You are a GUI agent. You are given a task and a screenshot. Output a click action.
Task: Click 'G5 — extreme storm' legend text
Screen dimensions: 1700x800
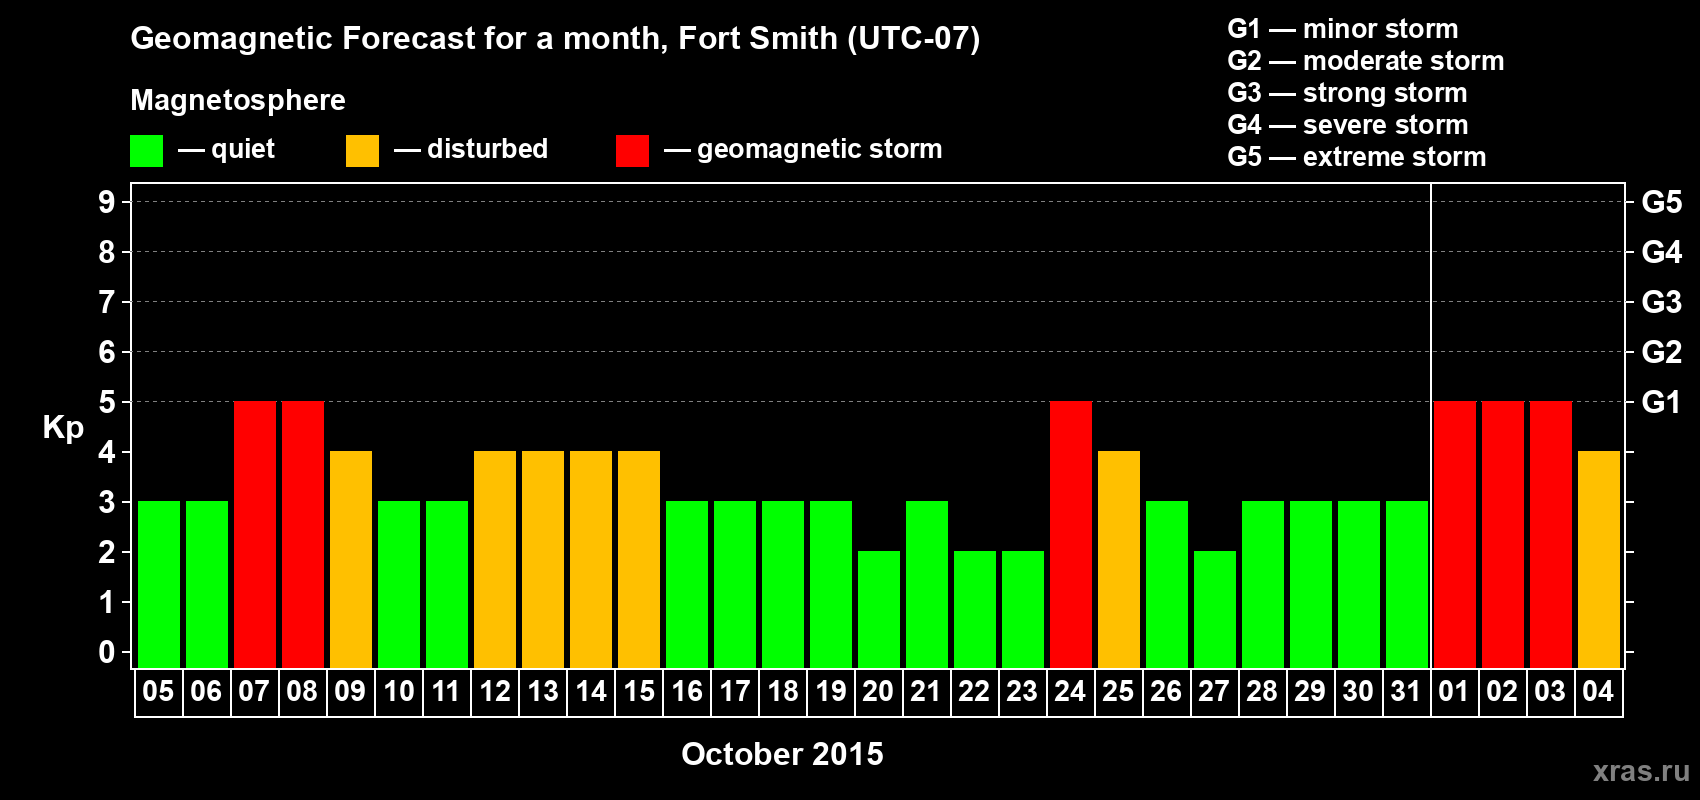tap(1357, 157)
